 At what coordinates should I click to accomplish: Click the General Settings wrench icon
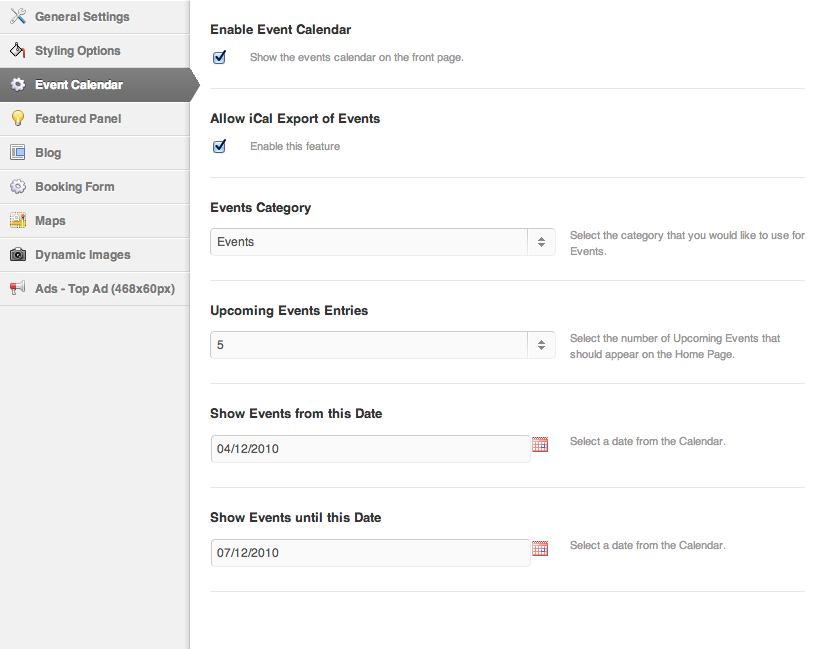tap(18, 16)
